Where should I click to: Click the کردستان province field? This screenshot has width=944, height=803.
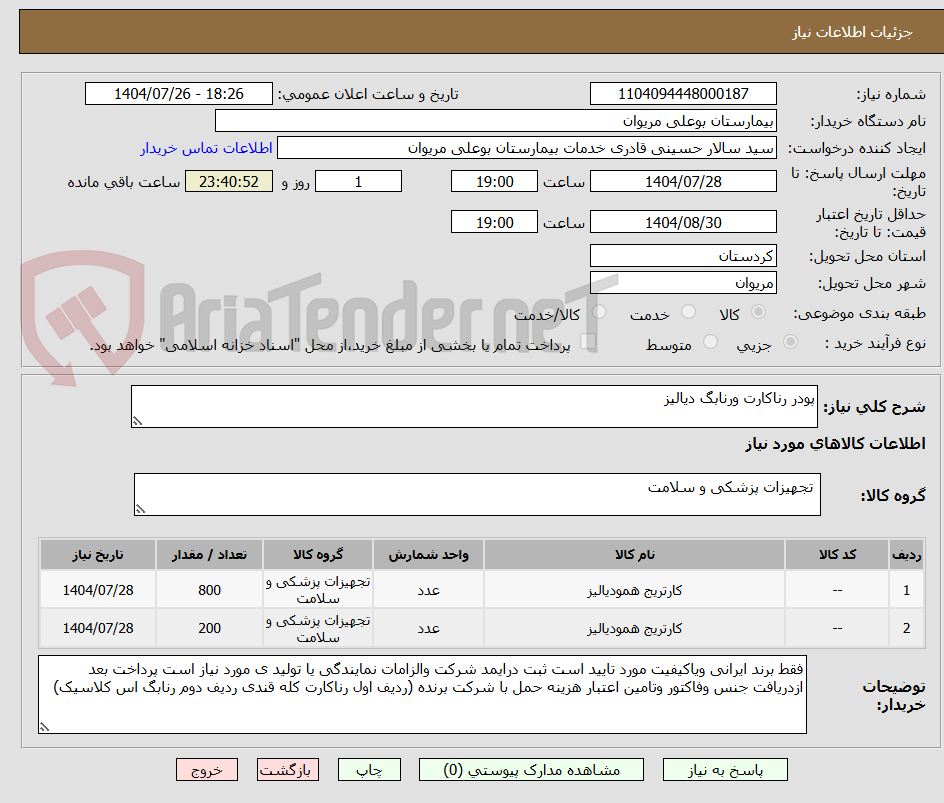(683, 255)
